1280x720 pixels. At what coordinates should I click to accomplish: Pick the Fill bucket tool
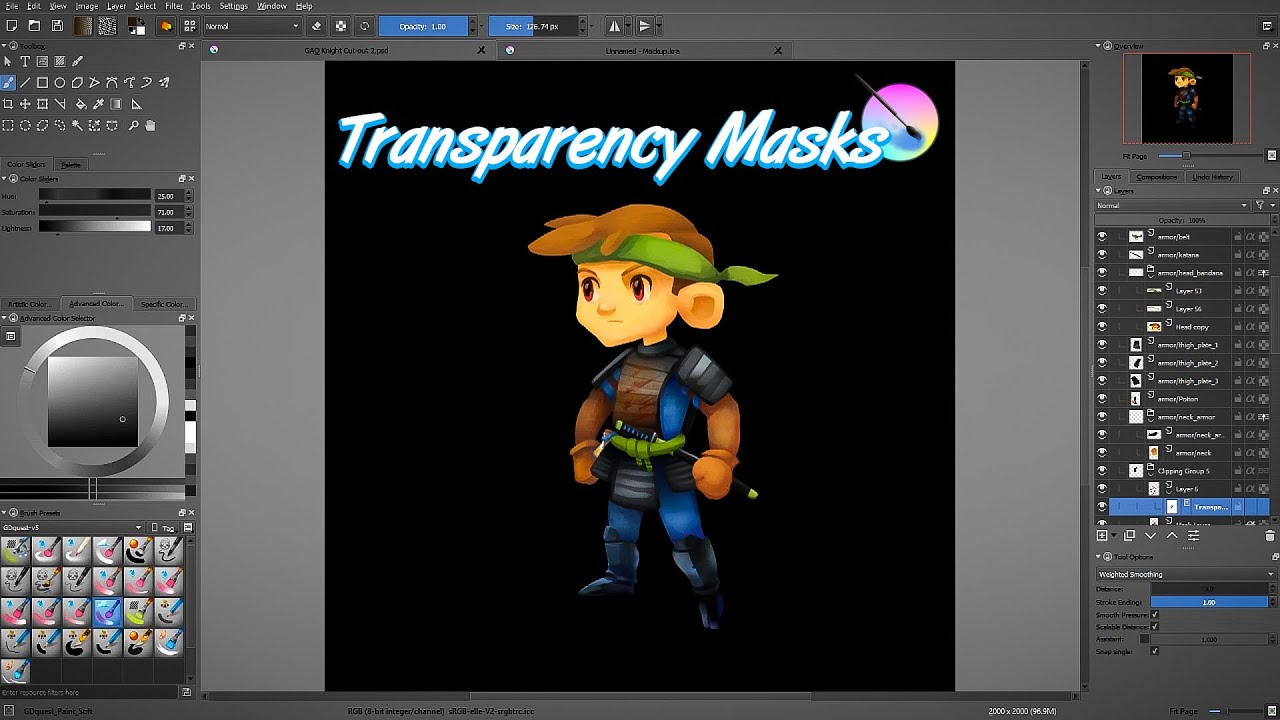click(x=81, y=104)
